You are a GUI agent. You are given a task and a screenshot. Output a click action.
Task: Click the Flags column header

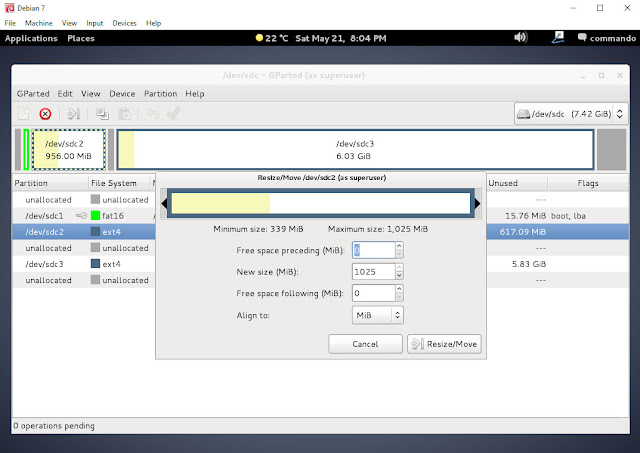click(x=588, y=183)
